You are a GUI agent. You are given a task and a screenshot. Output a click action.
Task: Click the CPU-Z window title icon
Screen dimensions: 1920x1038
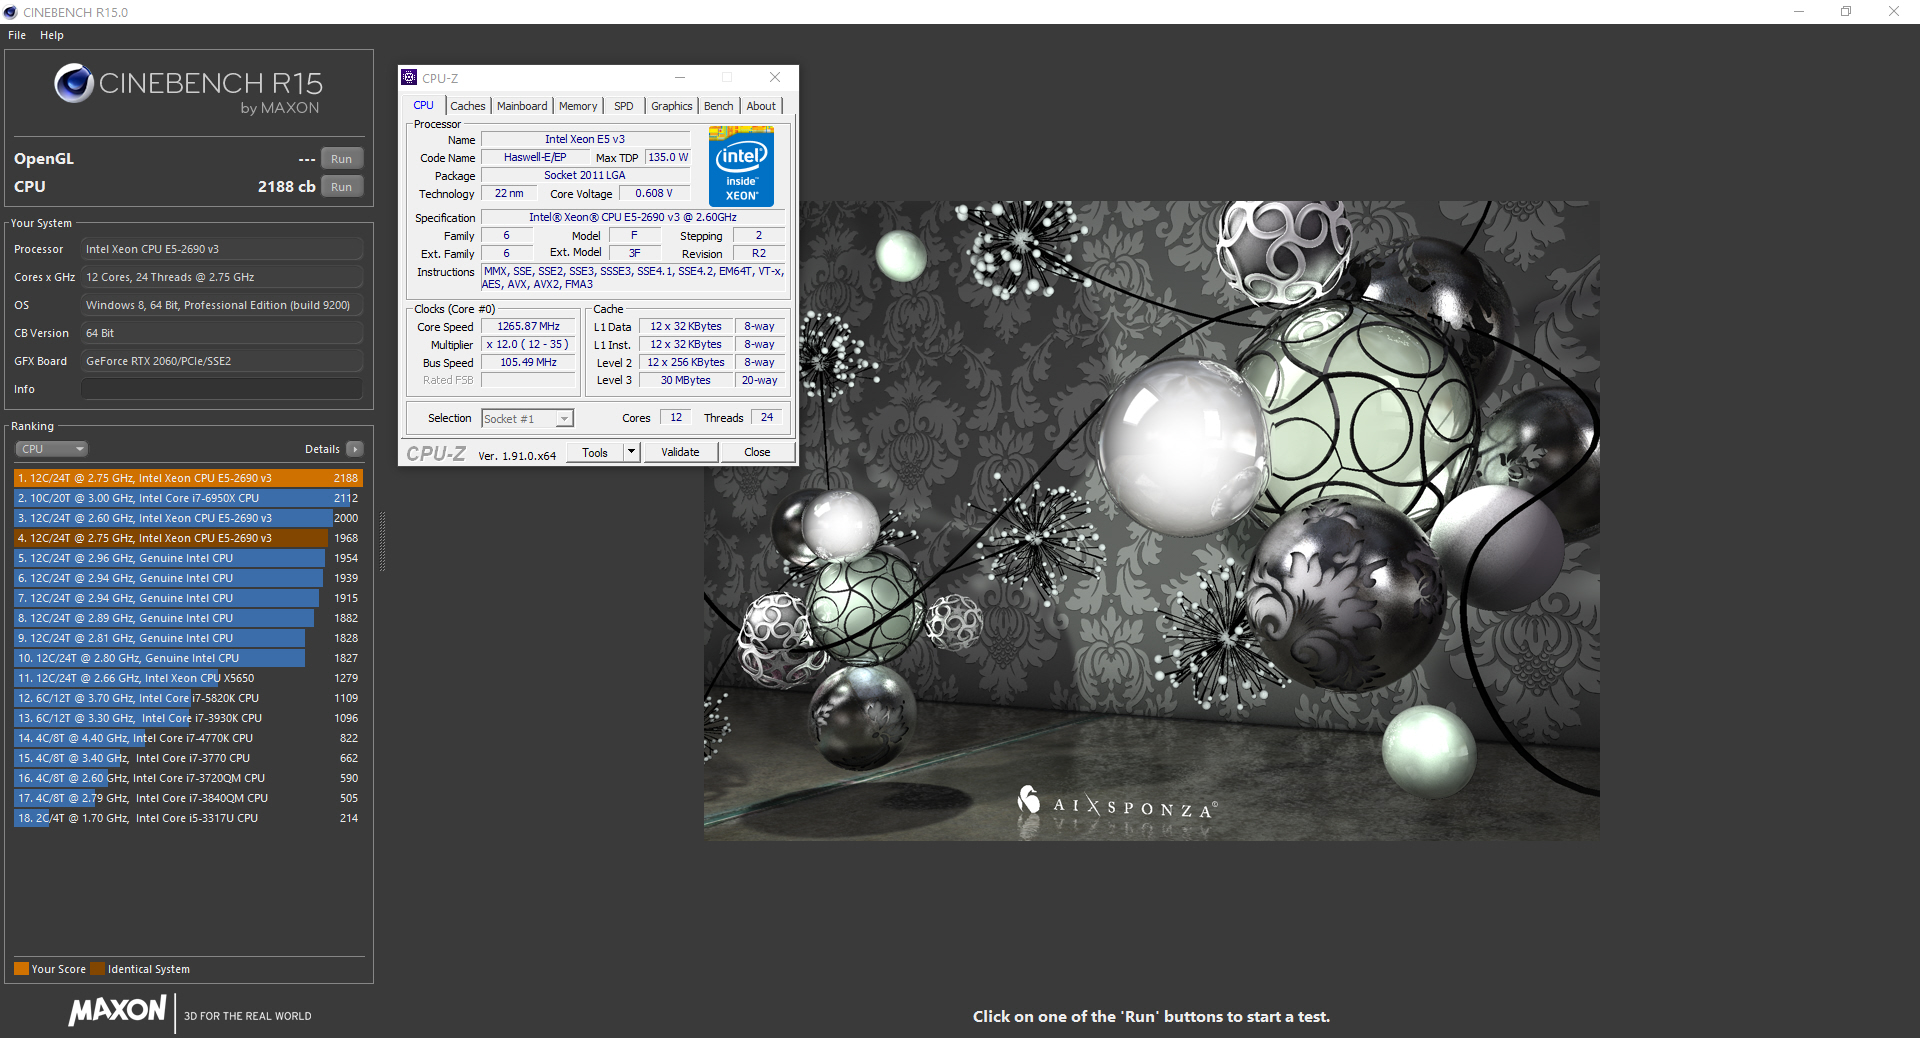(x=409, y=77)
